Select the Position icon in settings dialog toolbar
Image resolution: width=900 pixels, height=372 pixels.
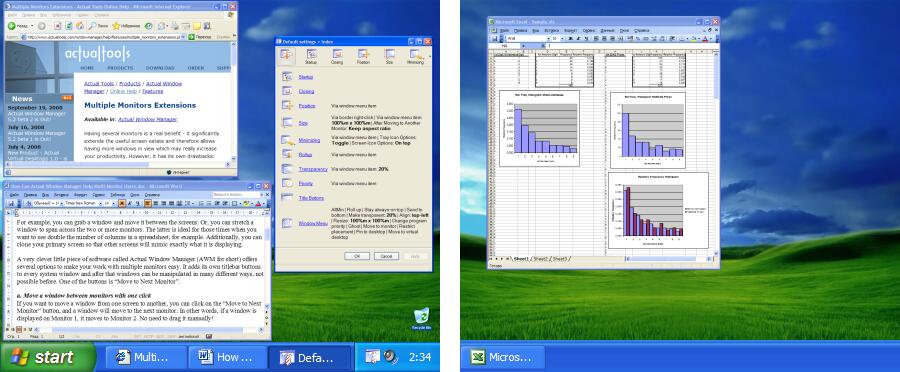pyautogui.click(x=363, y=56)
